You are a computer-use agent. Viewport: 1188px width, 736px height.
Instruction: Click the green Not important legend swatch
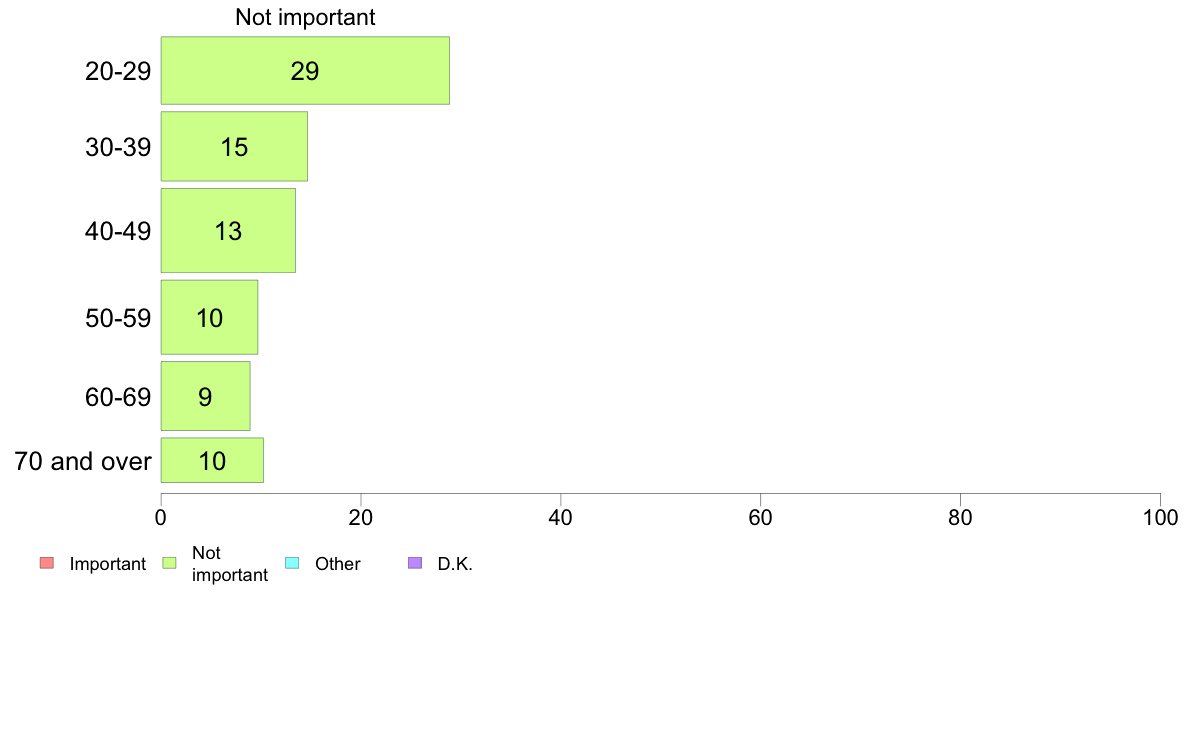coord(170,563)
